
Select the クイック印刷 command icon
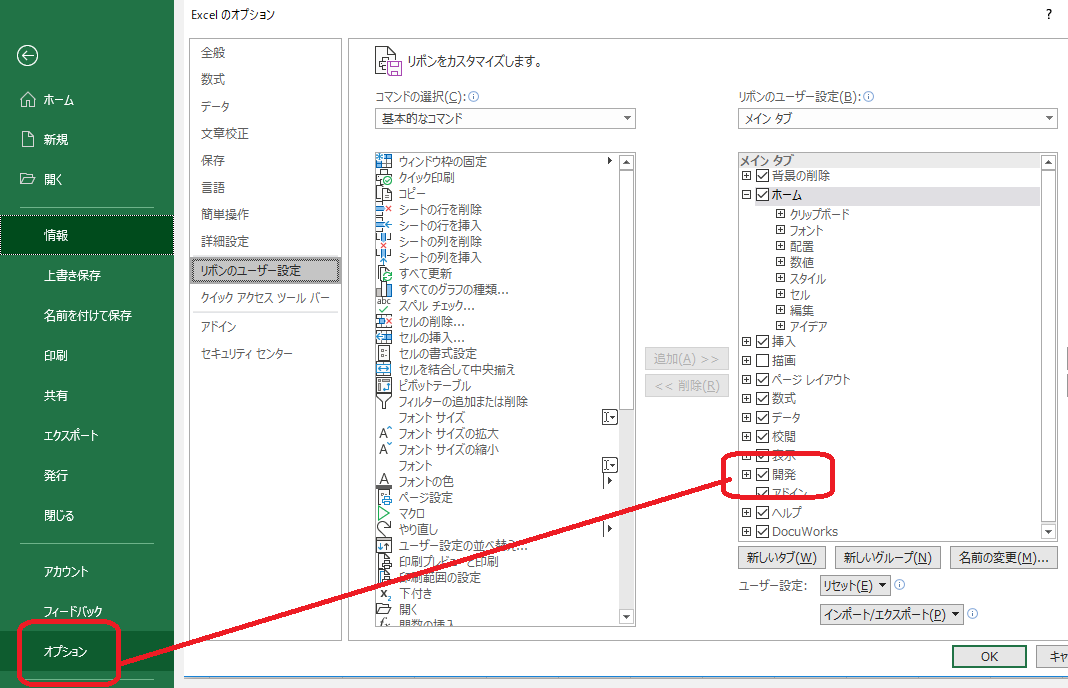(x=384, y=177)
